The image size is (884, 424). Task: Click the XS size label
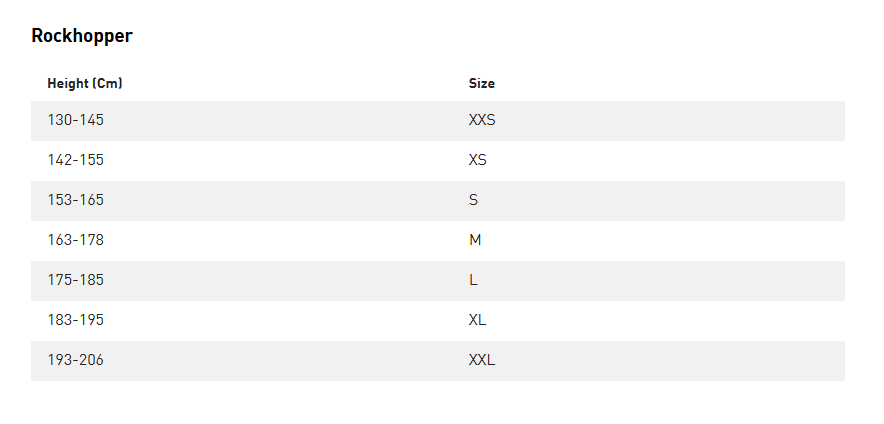478,160
